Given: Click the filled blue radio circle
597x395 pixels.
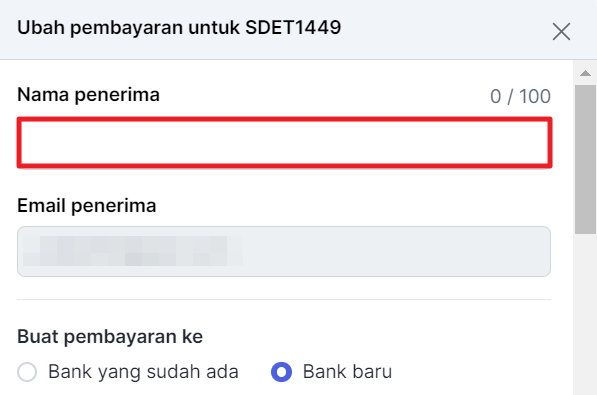Looking at the screenshot, I should tap(281, 372).
